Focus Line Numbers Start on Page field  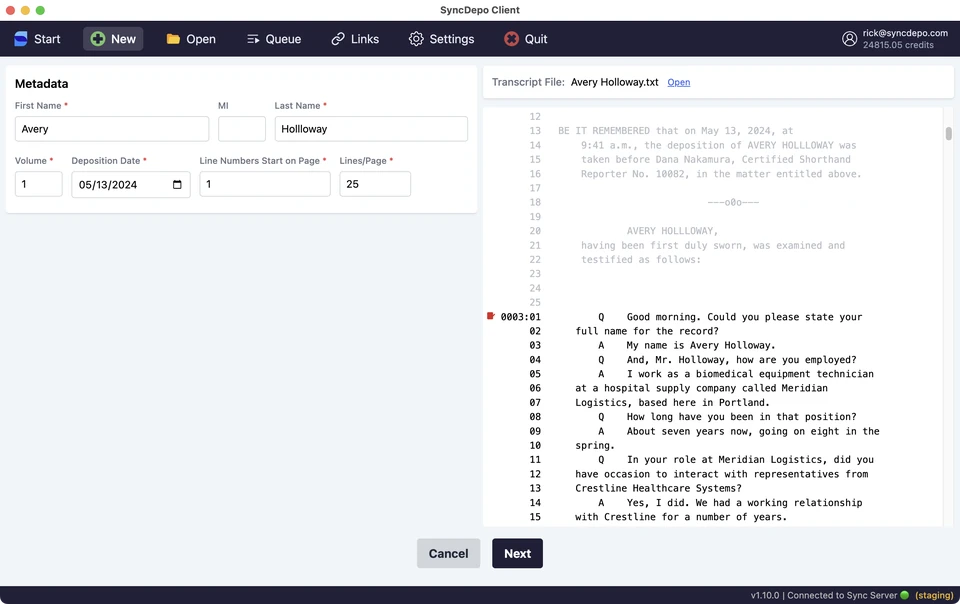click(x=265, y=184)
